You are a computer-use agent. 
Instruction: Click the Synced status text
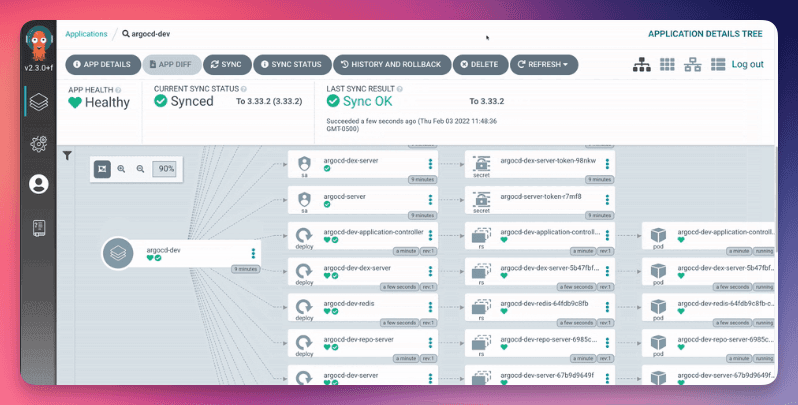(x=192, y=101)
